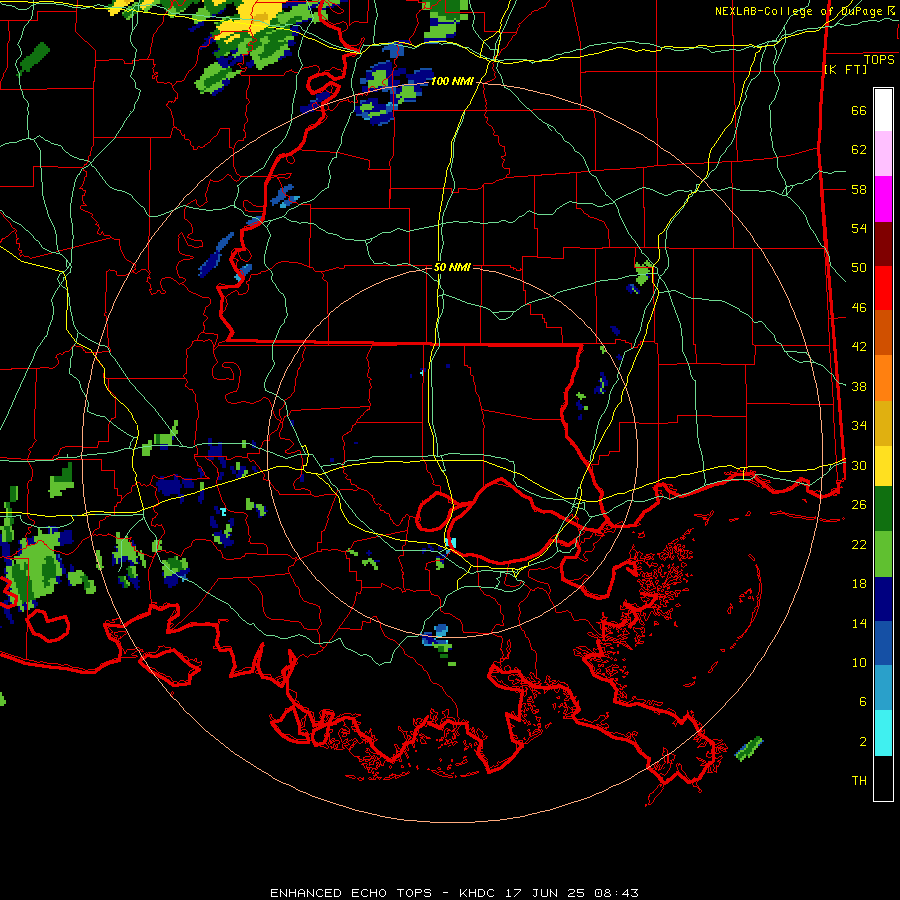Click the white swatch in the tops legend
The height and width of the screenshot is (900, 900).
[x=883, y=110]
